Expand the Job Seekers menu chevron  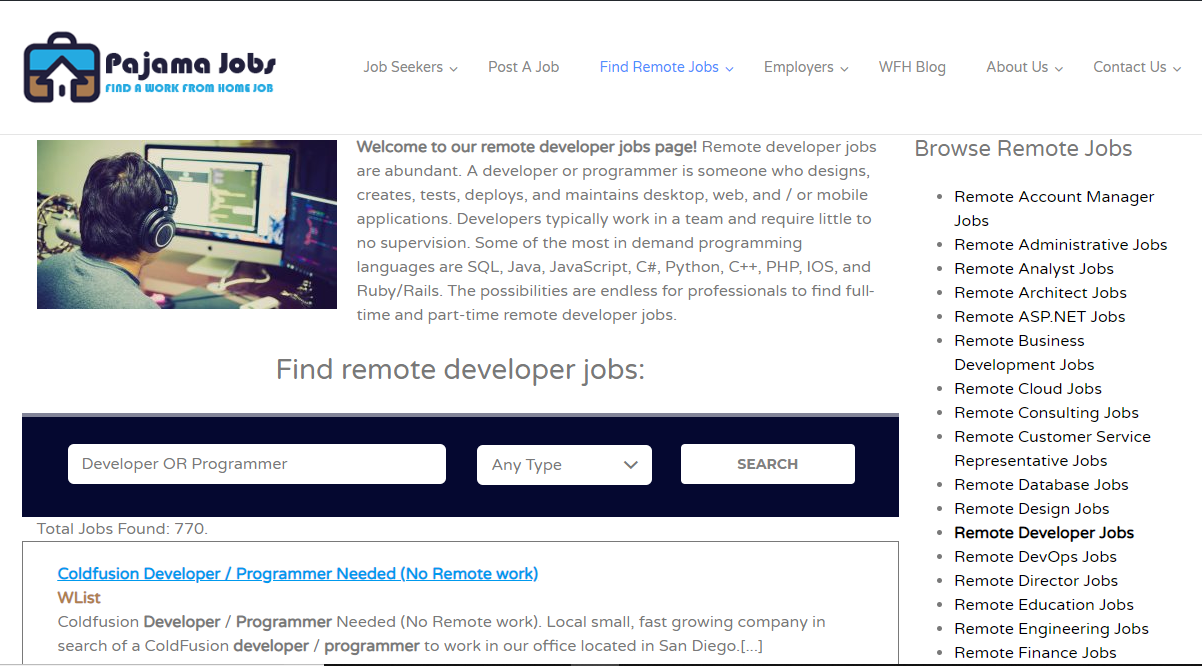click(454, 69)
